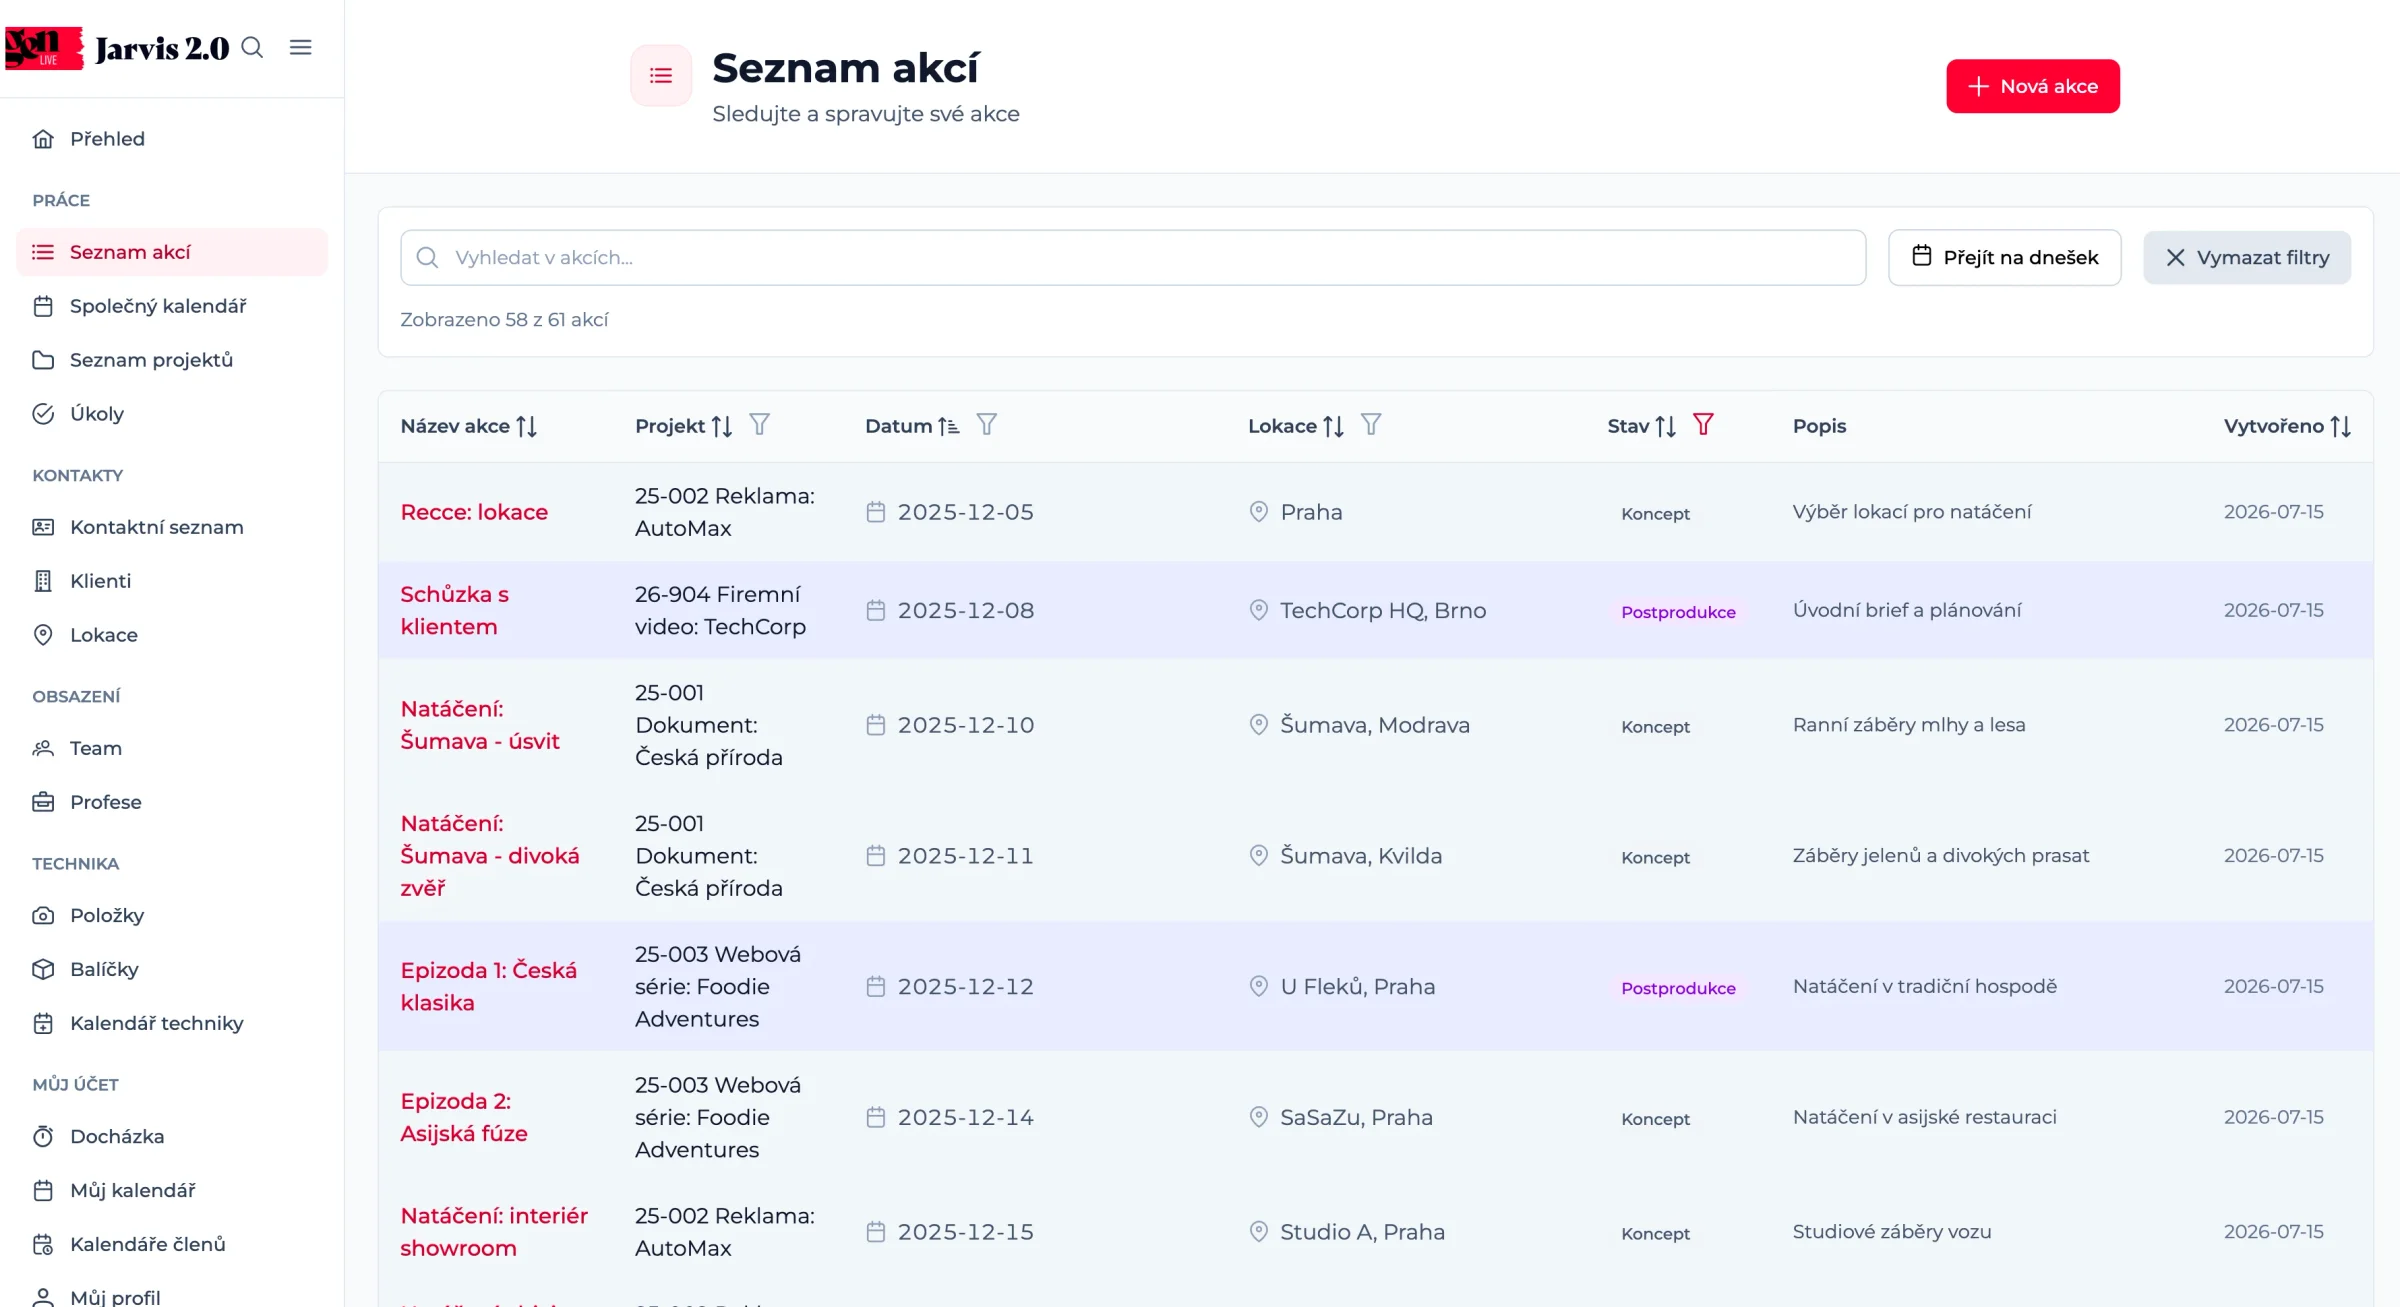Focus the Vyhledat v akcích search field

[x=1132, y=257]
